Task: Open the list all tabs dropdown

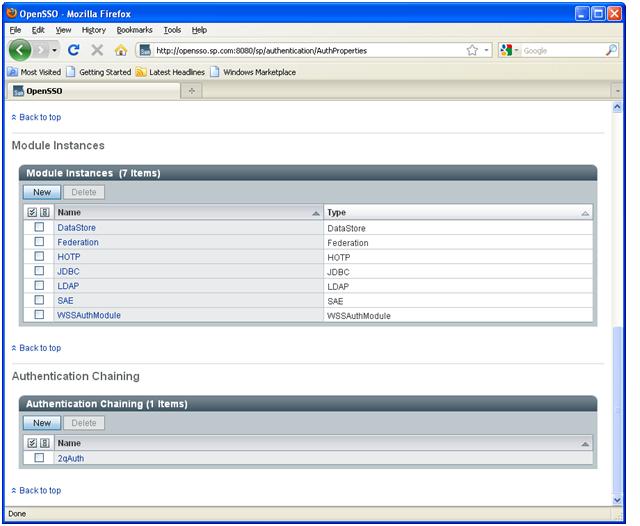Action: (617, 91)
